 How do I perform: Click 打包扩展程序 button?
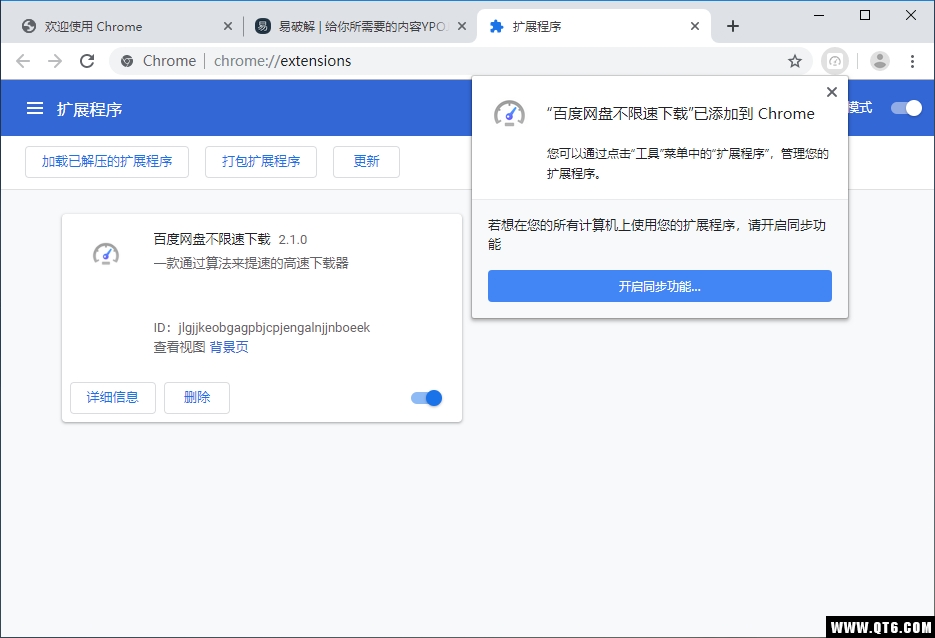pos(261,162)
